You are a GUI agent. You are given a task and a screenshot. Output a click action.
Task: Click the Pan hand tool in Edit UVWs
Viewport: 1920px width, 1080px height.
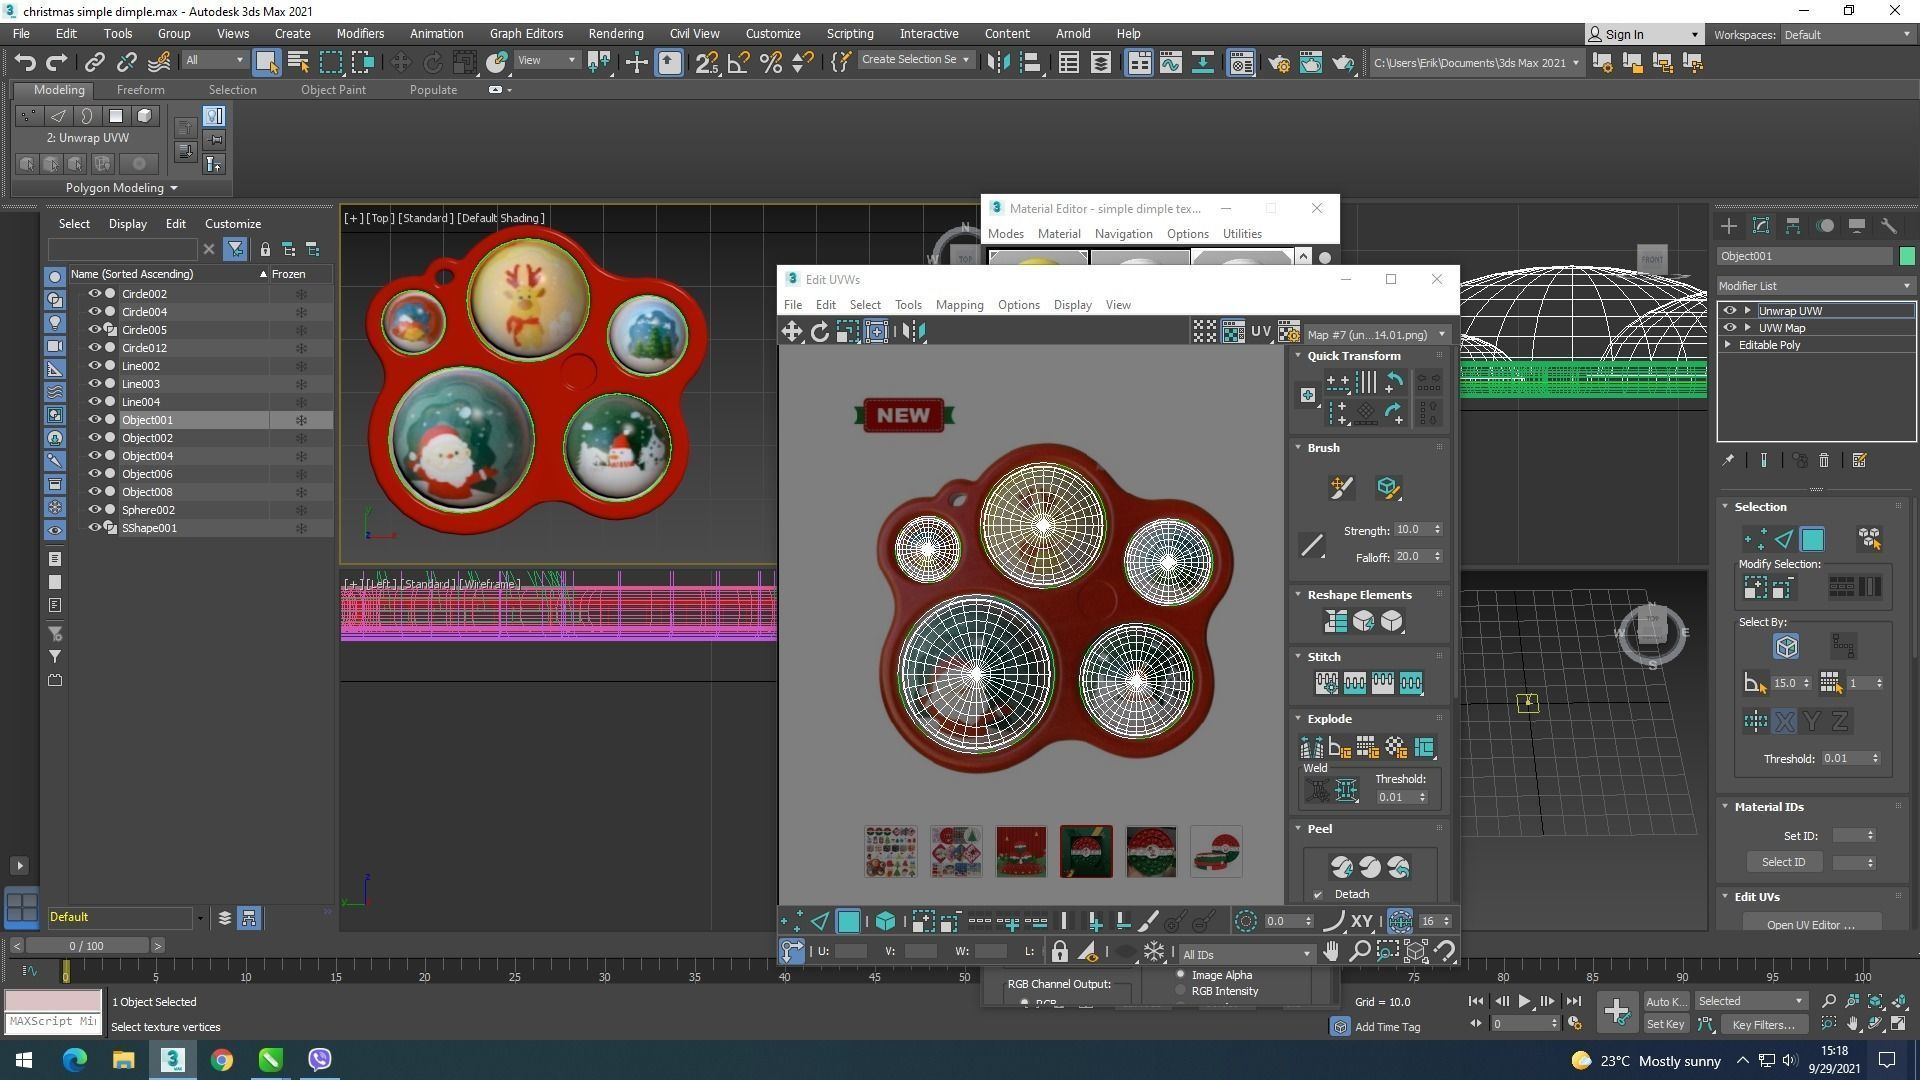[x=1331, y=952]
